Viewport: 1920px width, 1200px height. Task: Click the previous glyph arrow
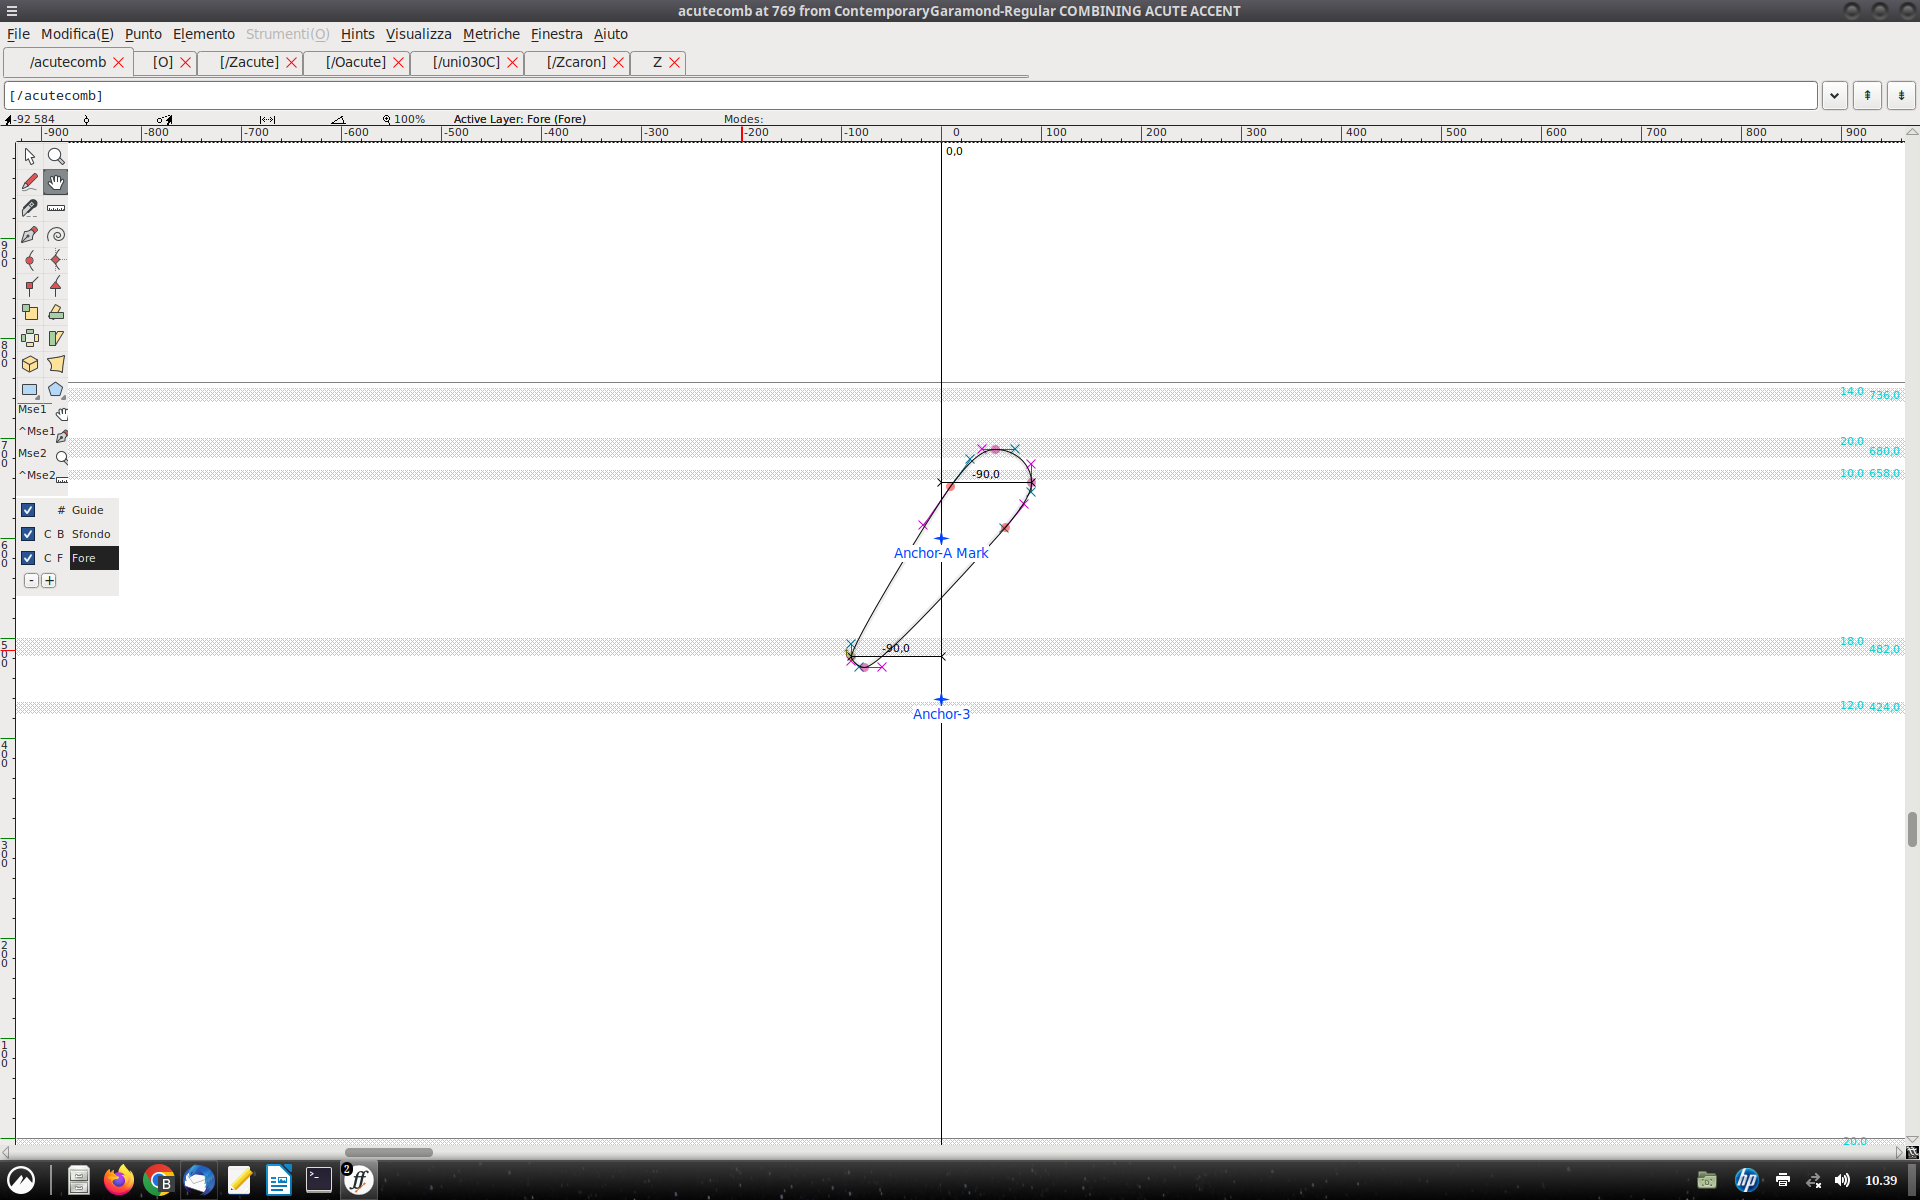coord(1868,95)
